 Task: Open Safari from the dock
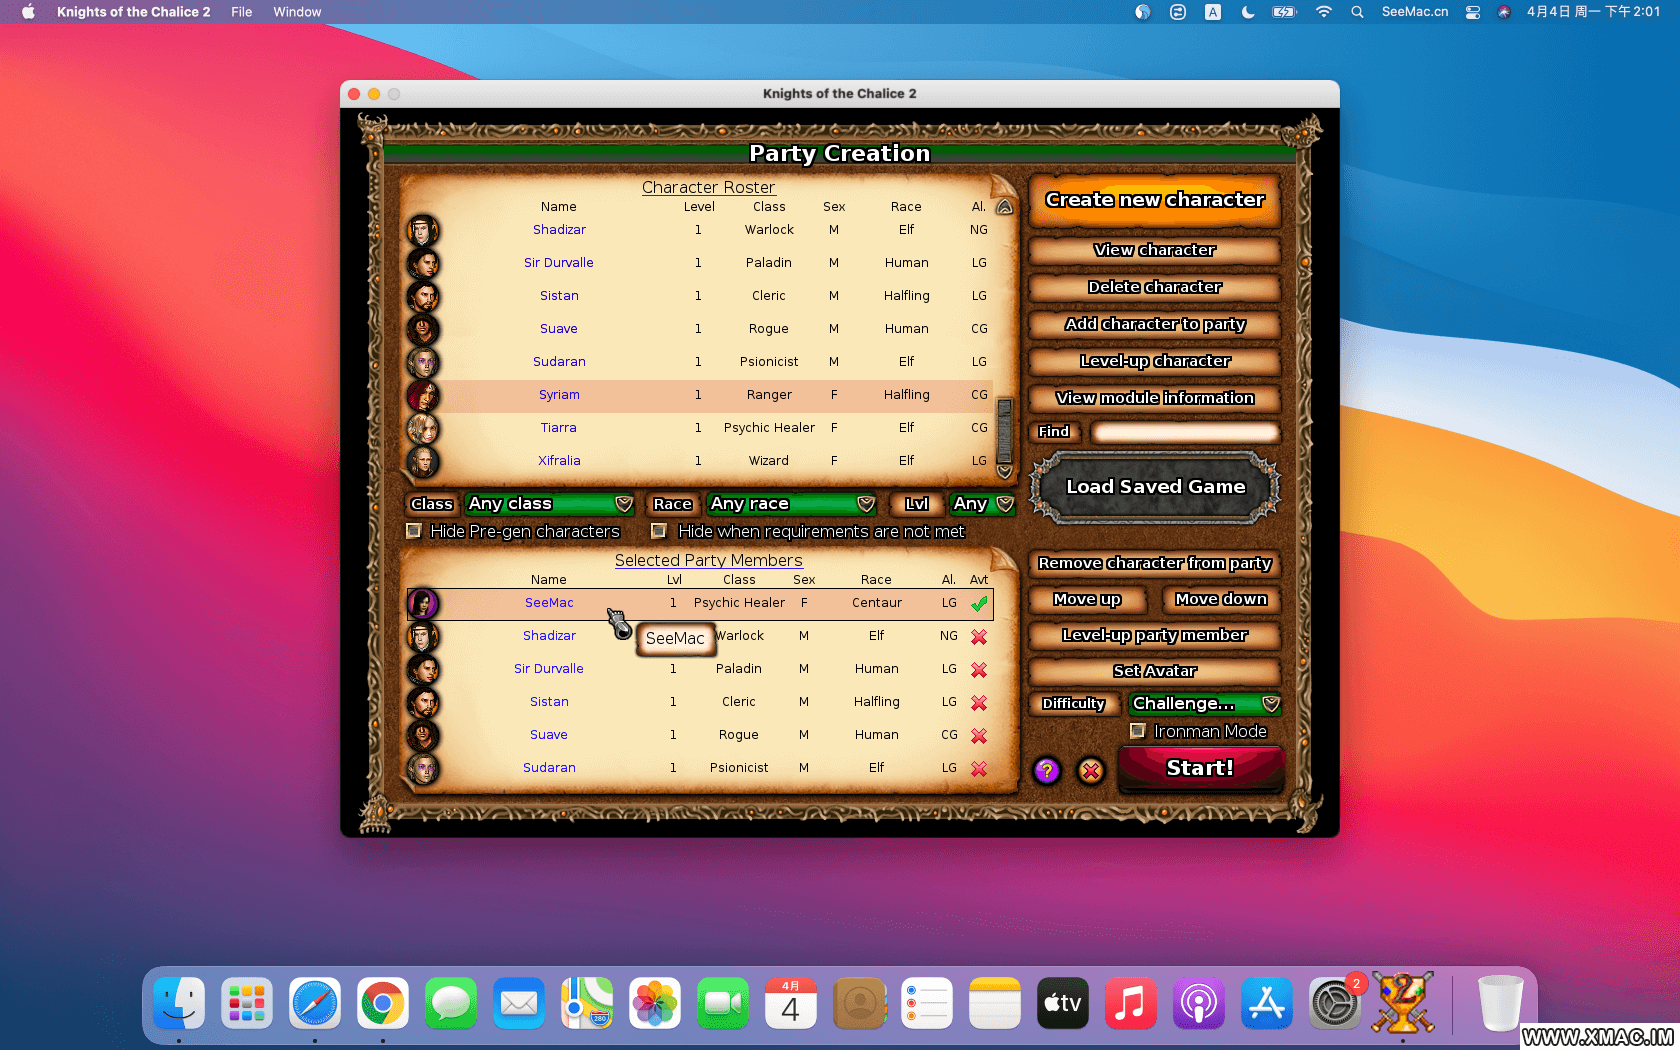(315, 1003)
